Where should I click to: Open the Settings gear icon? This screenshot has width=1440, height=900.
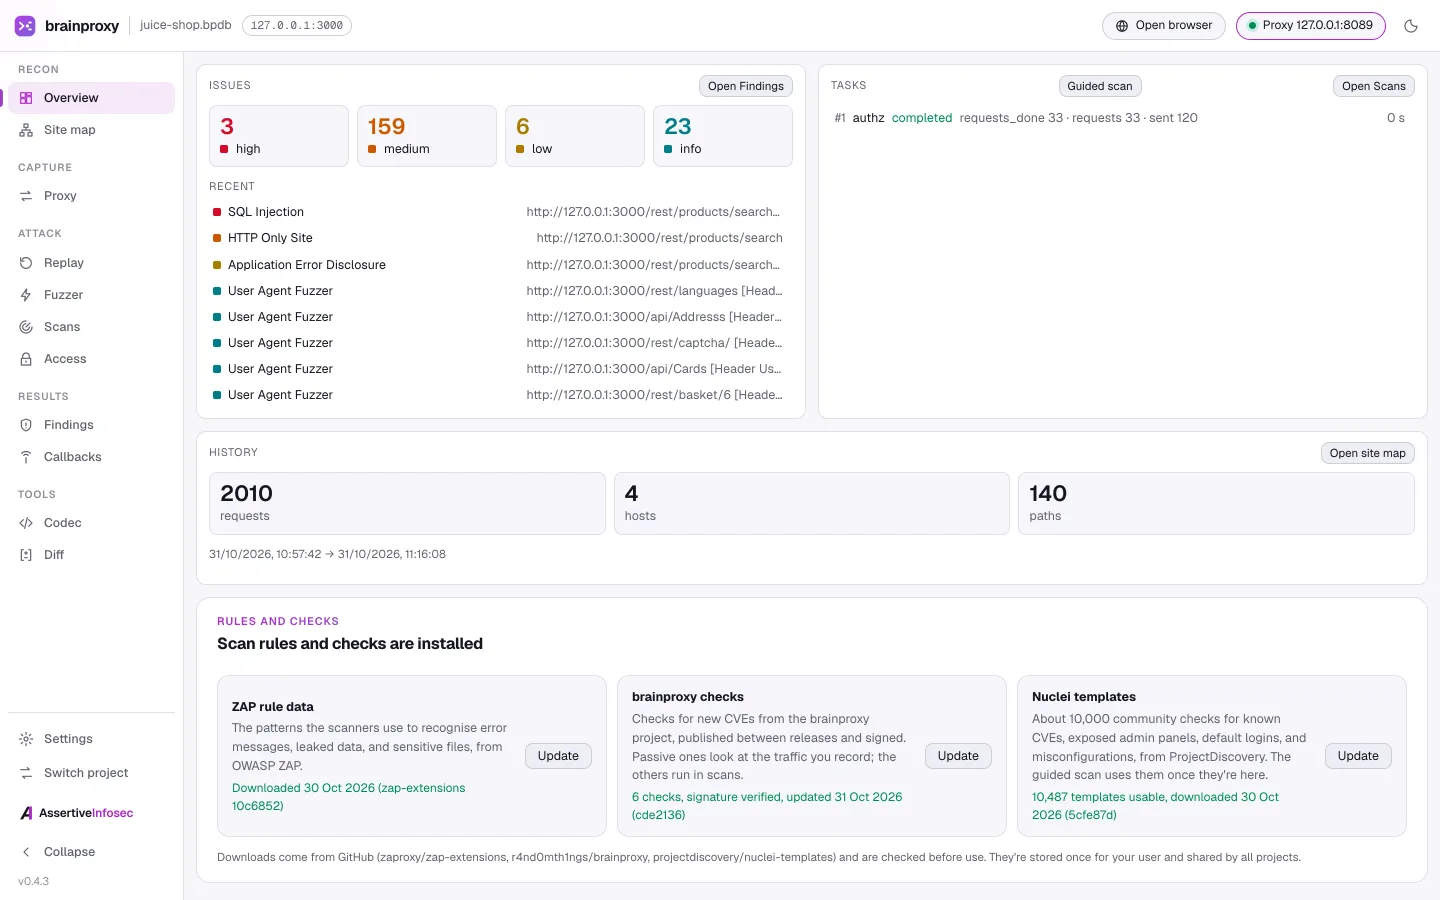pyautogui.click(x=26, y=739)
